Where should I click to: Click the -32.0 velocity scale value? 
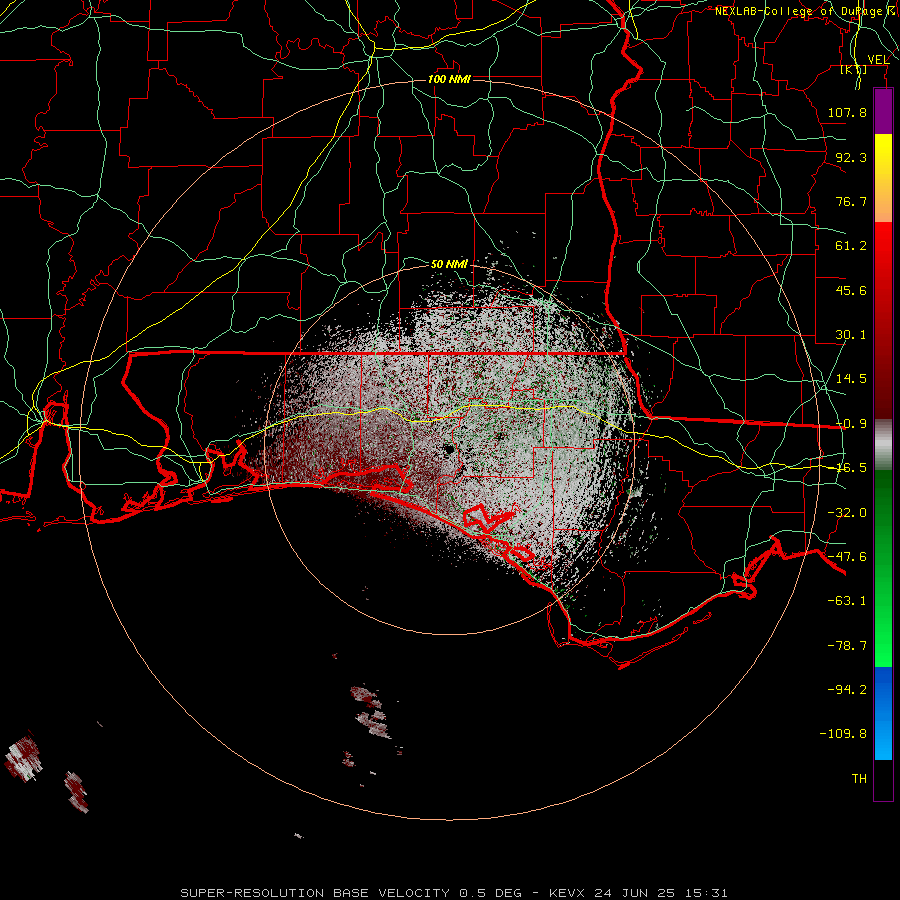pyautogui.click(x=847, y=513)
